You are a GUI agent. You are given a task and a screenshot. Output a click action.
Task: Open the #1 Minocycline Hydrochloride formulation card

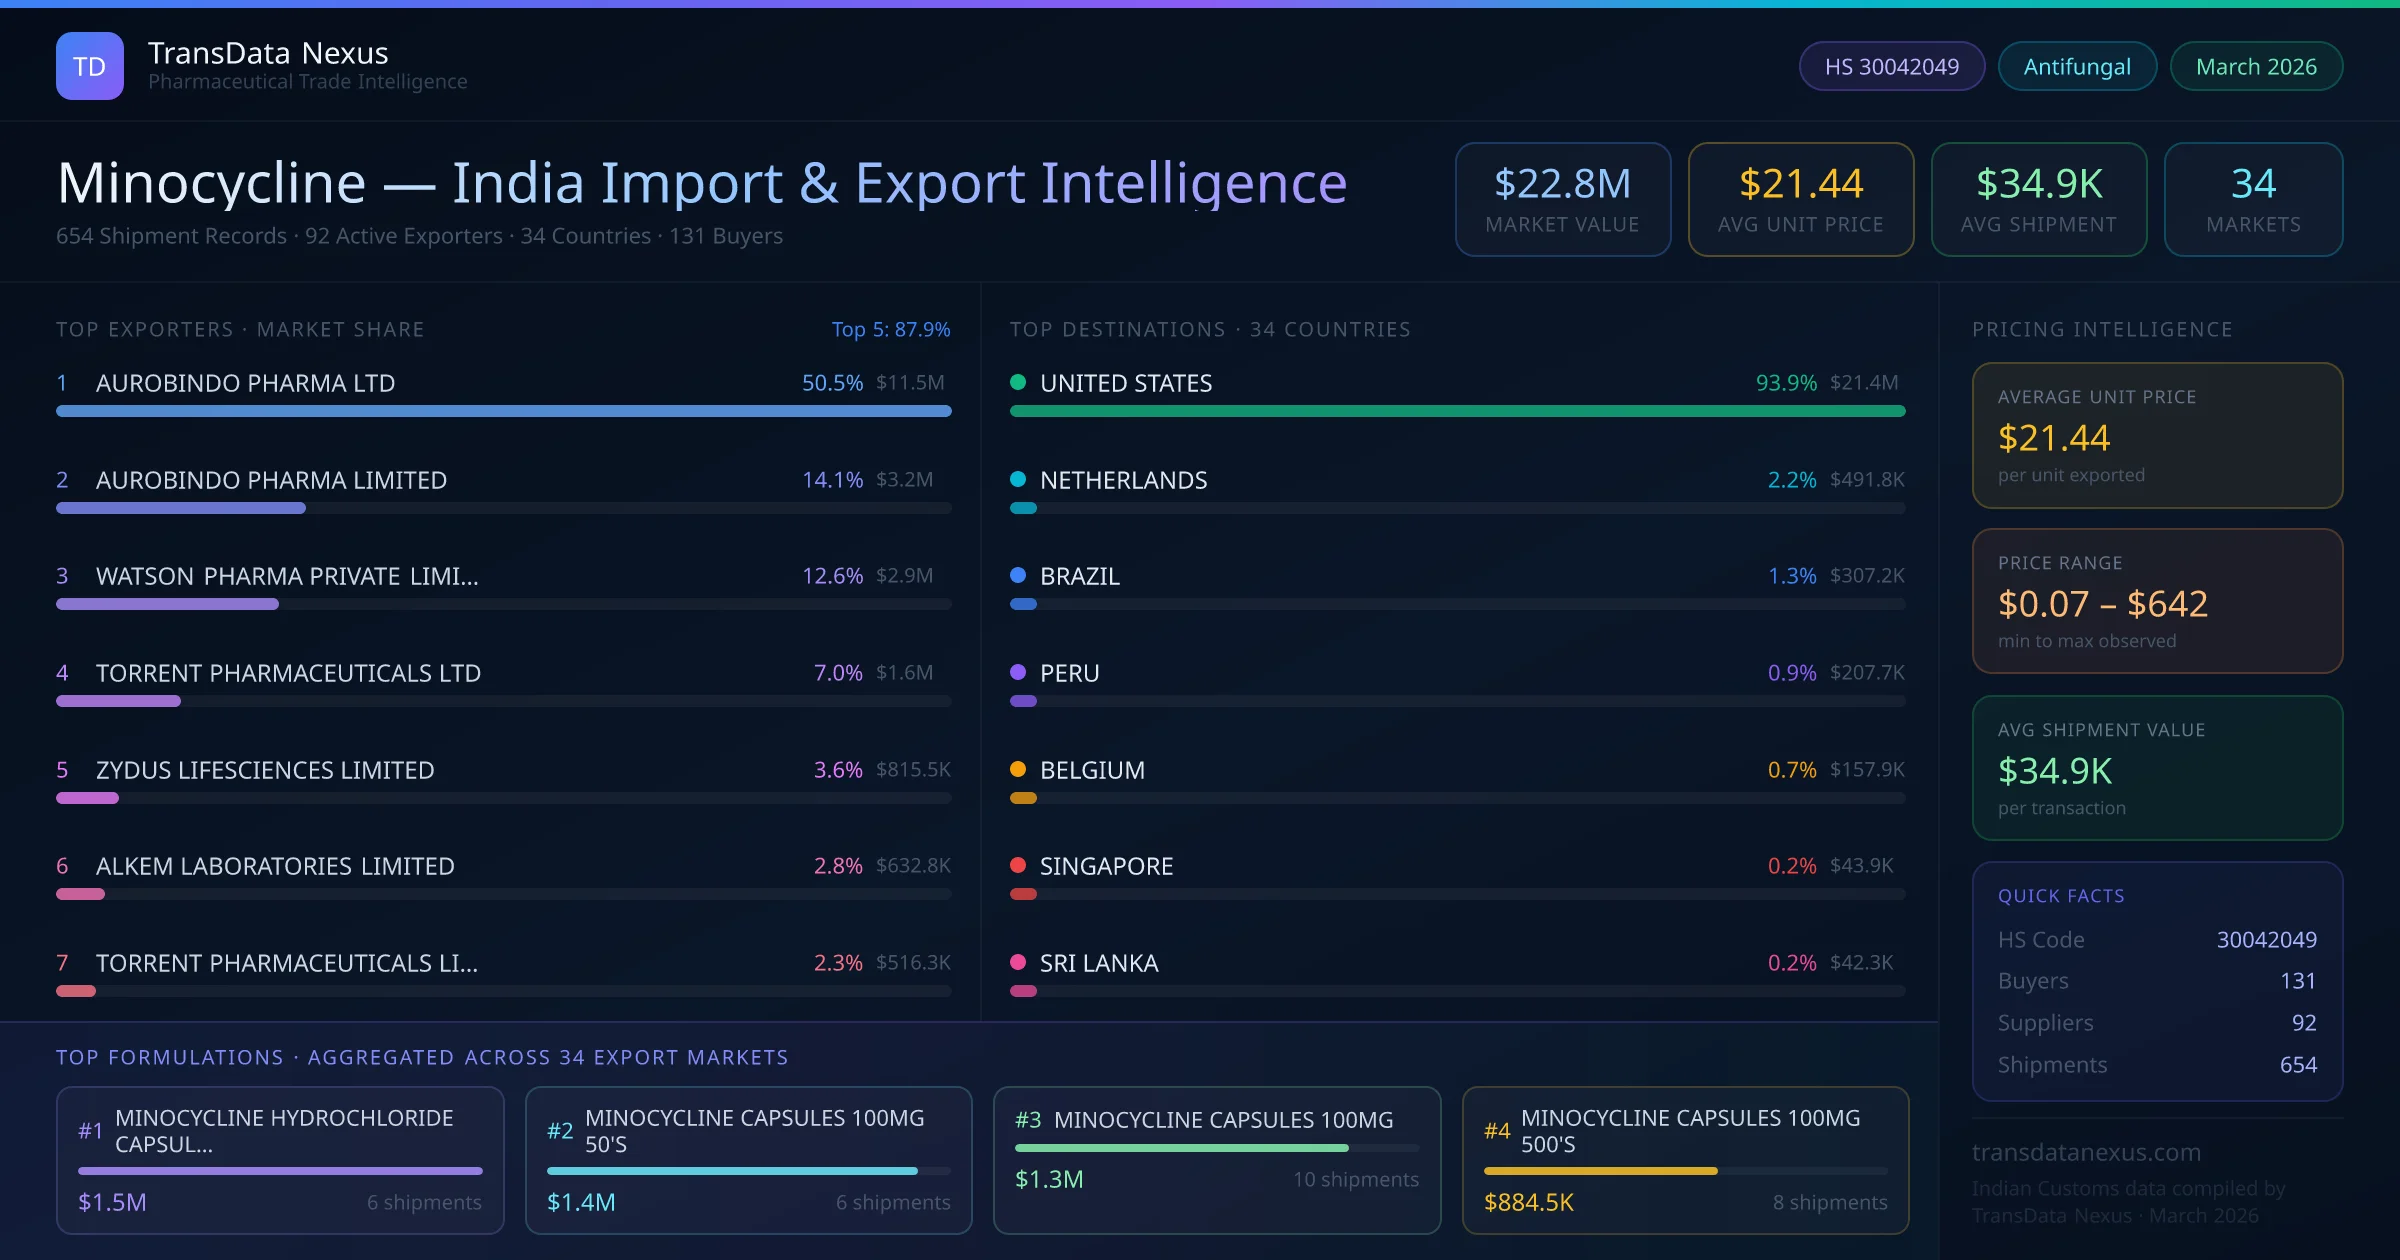tap(280, 1160)
